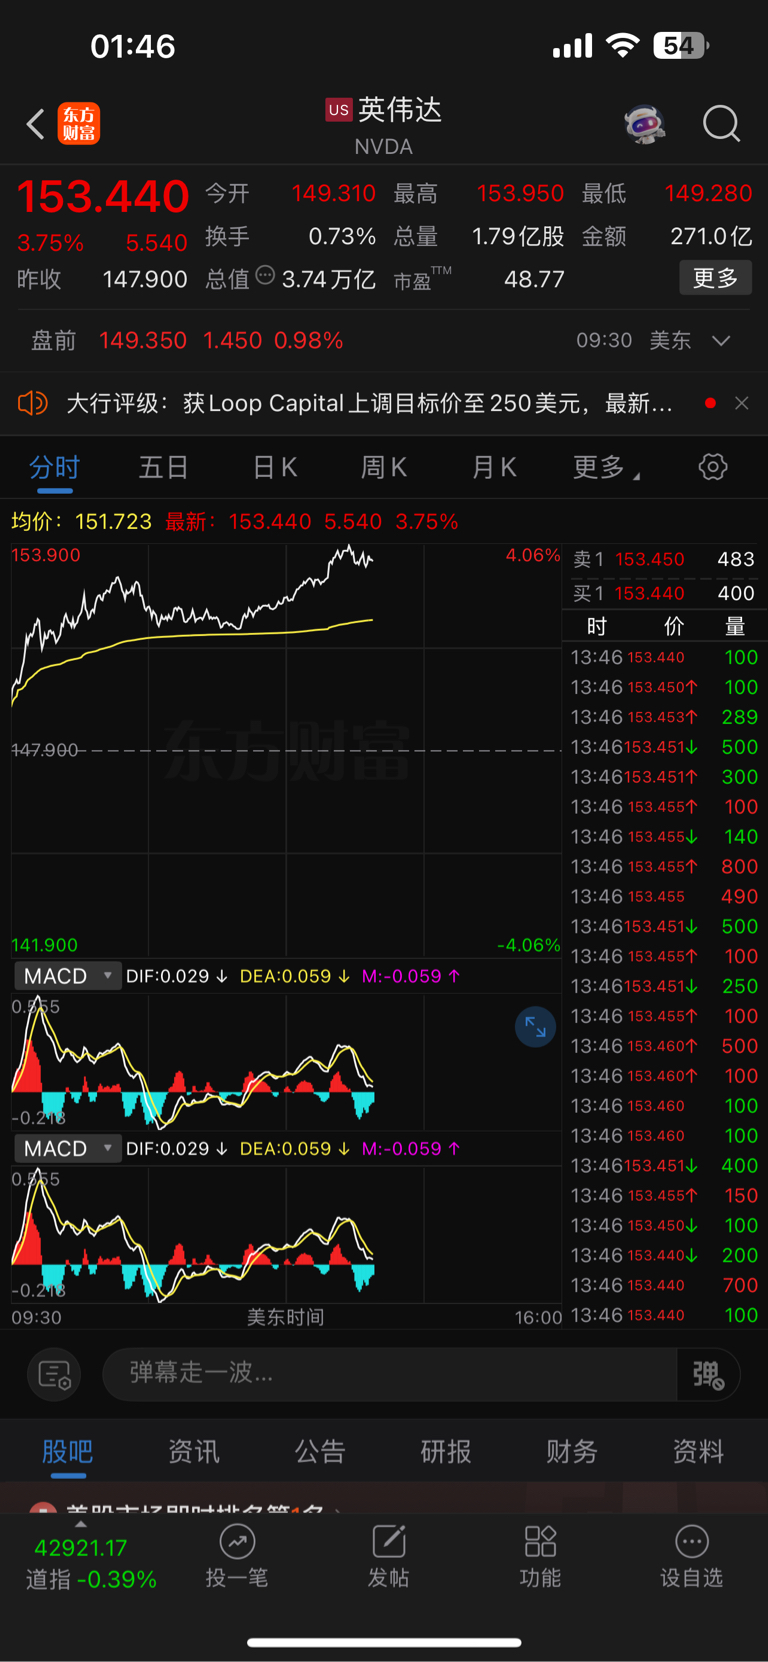
Task: Tap the 卖1 153.450 quote row
Action: (x=664, y=560)
